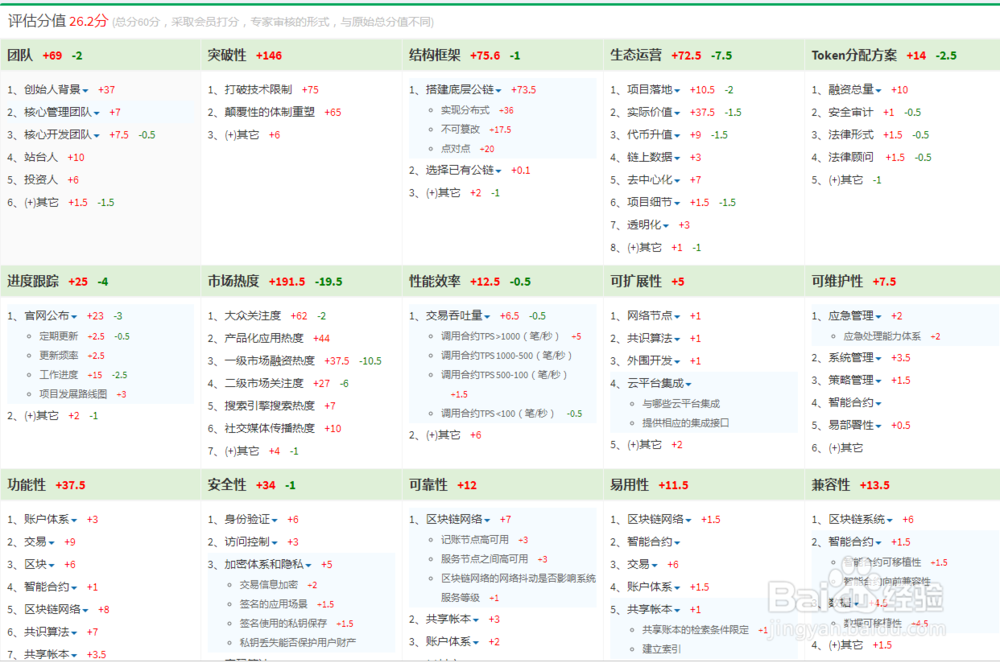Expand the 访问控制 dropdown

(274, 543)
